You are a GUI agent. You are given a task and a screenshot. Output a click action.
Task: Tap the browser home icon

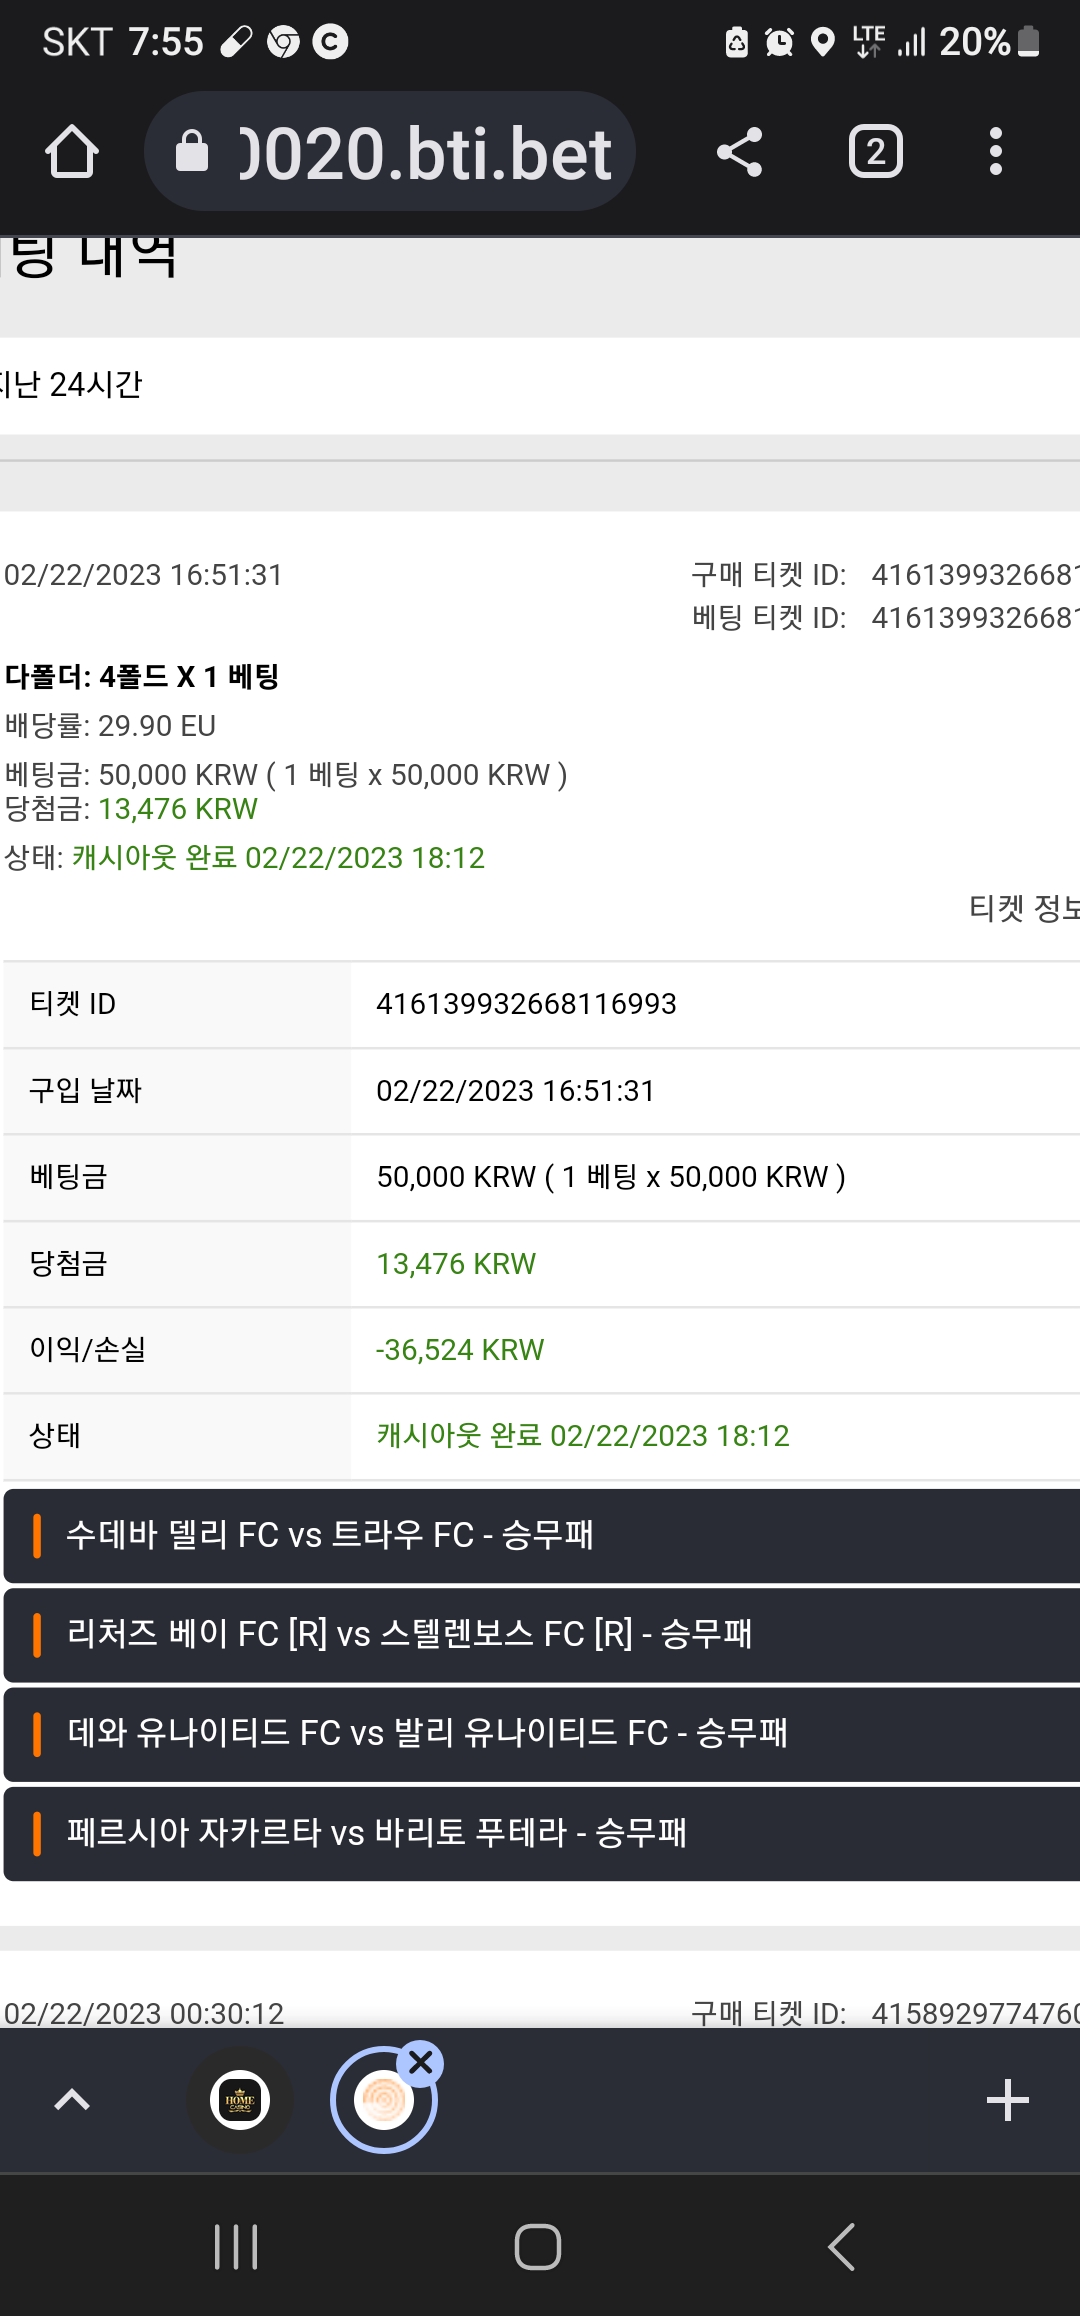[x=72, y=152]
